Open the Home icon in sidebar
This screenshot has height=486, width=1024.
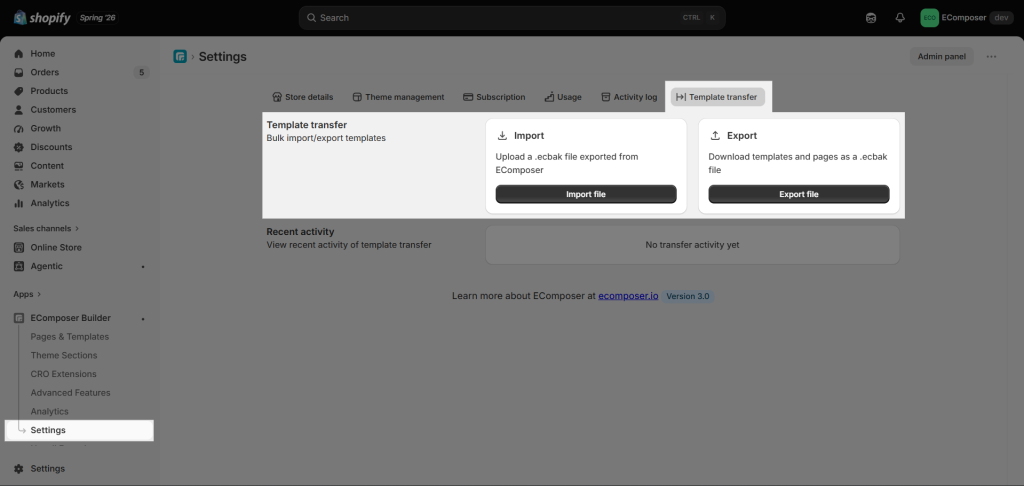pos(18,54)
